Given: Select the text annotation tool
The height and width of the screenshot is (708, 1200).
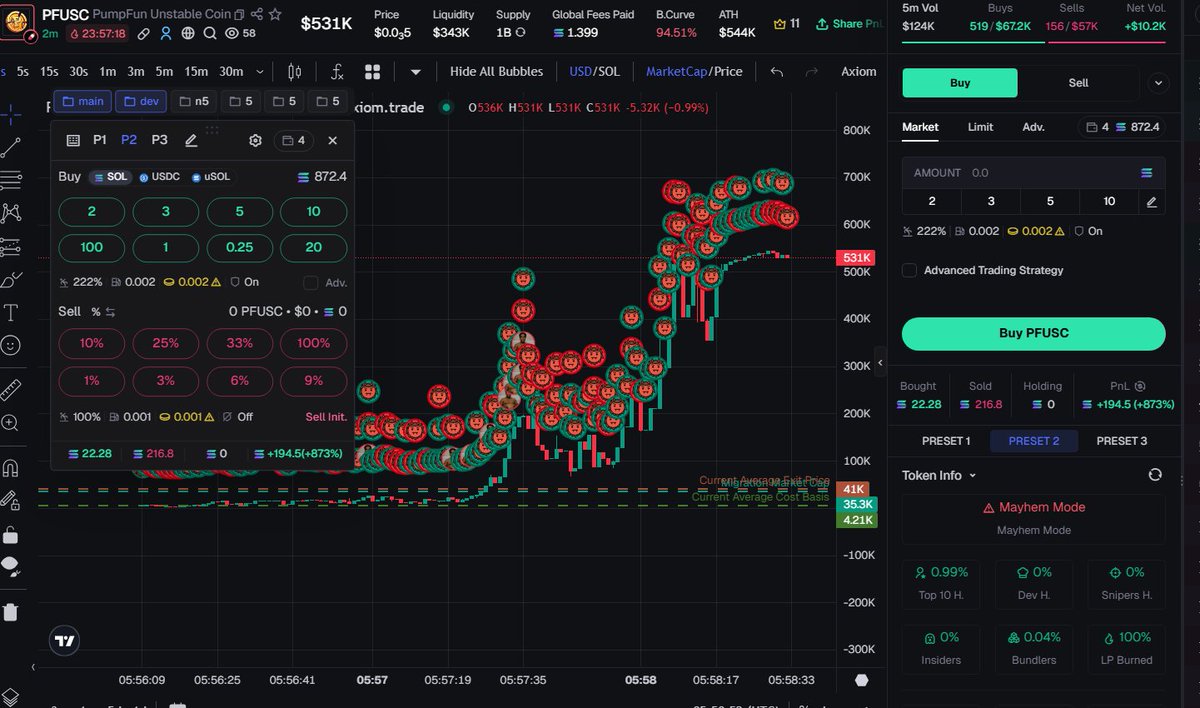Looking at the screenshot, I should tap(11, 312).
